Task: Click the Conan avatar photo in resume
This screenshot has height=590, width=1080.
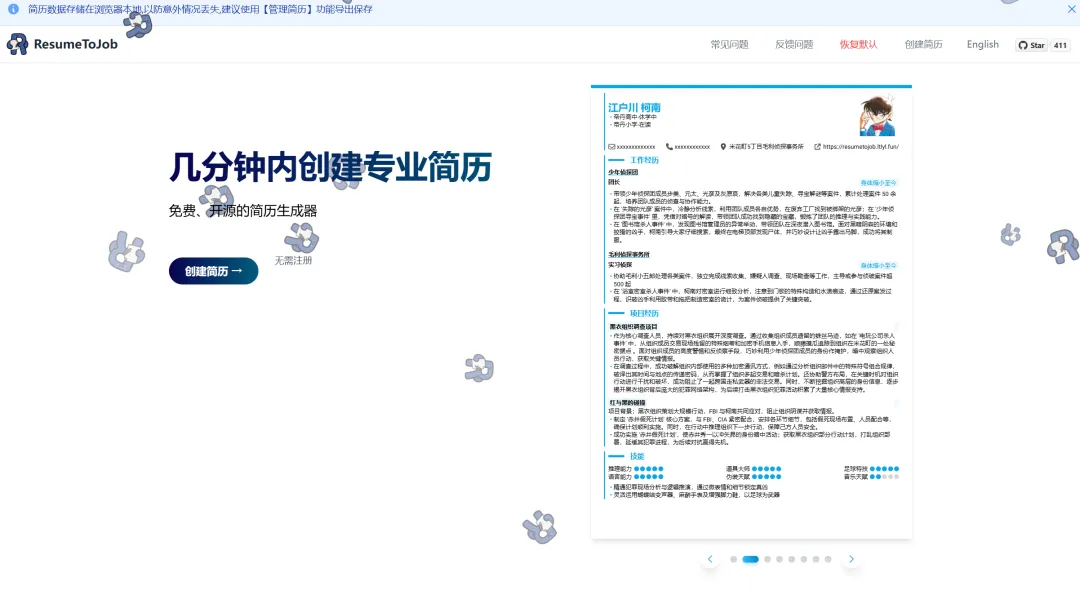Action: point(877,116)
